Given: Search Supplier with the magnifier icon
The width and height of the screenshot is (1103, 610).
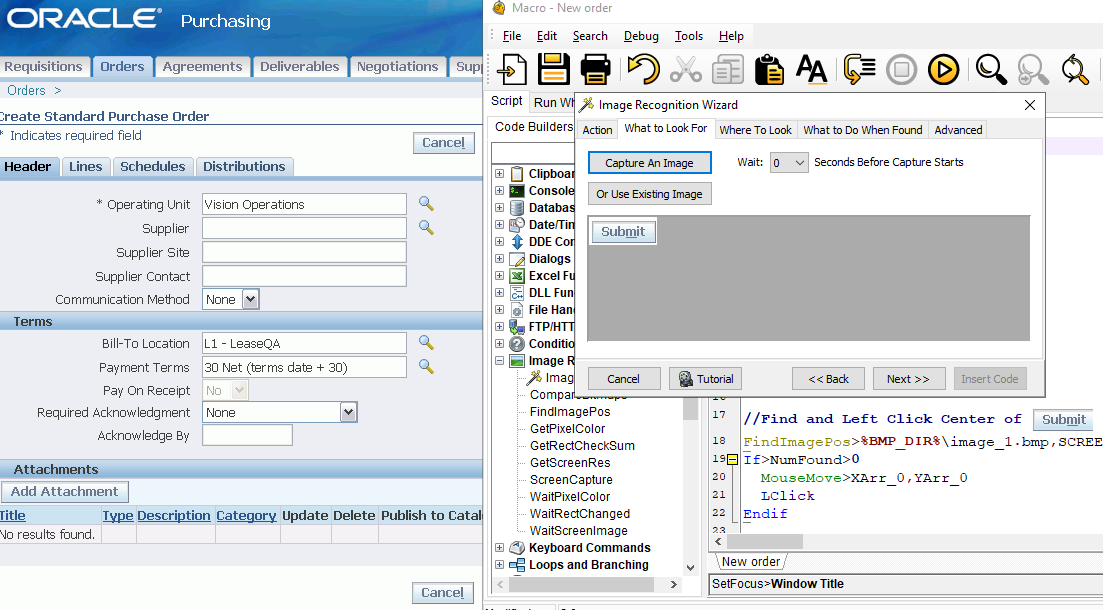Looking at the screenshot, I should (426, 227).
